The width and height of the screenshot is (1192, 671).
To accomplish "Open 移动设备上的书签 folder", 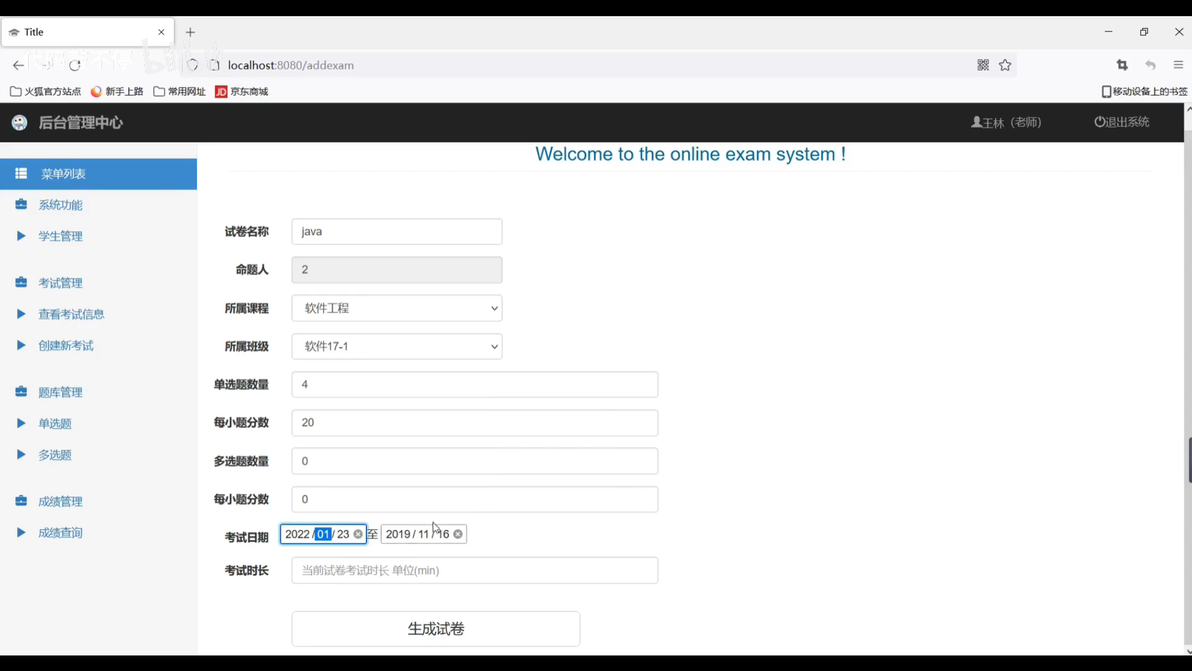I will tap(1144, 91).
